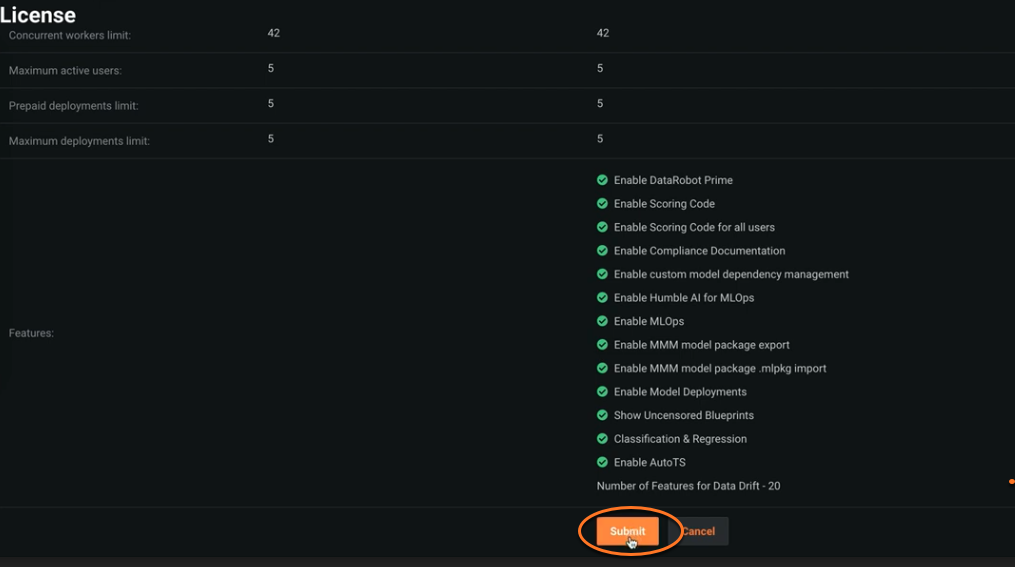Toggle check for custom model dependency management
This screenshot has width=1015, height=567.
pos(602,274)
